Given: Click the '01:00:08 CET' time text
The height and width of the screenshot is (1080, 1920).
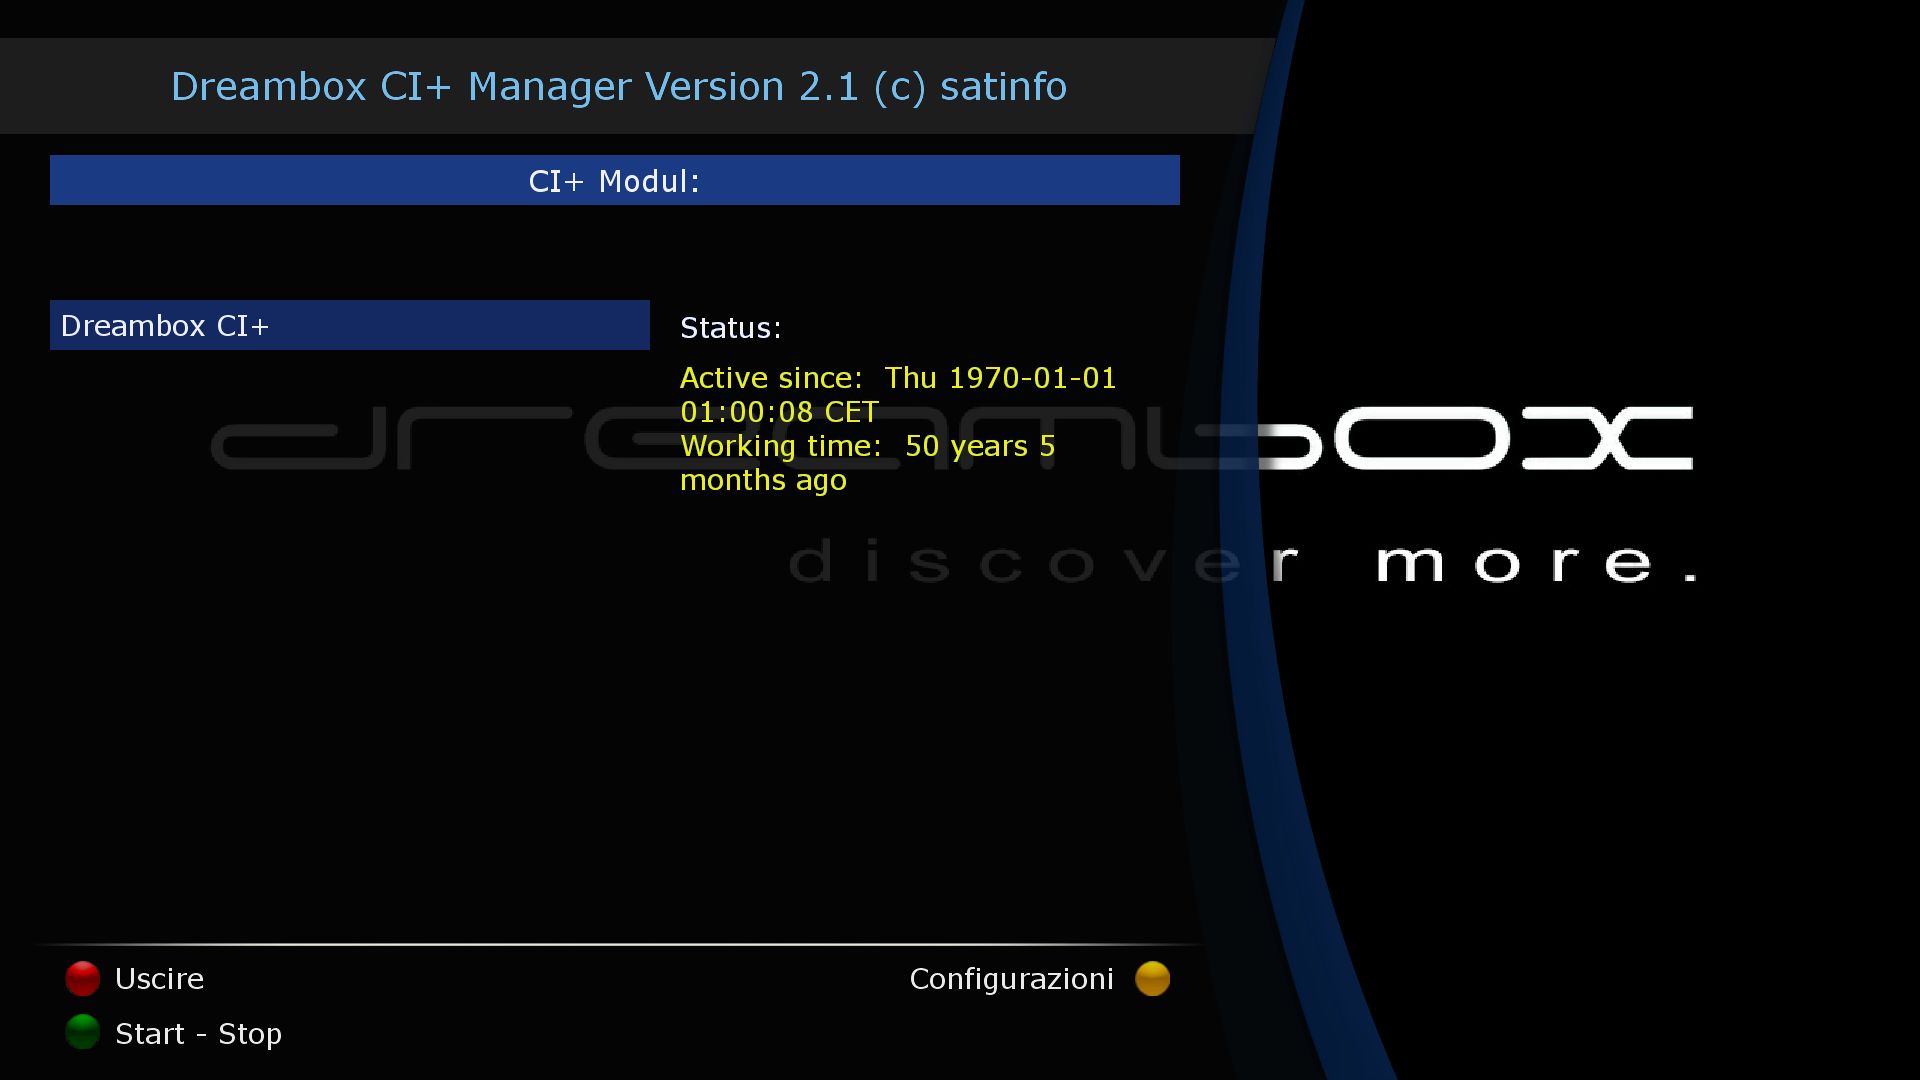Looking at the screenshot, I should (779, 411).
